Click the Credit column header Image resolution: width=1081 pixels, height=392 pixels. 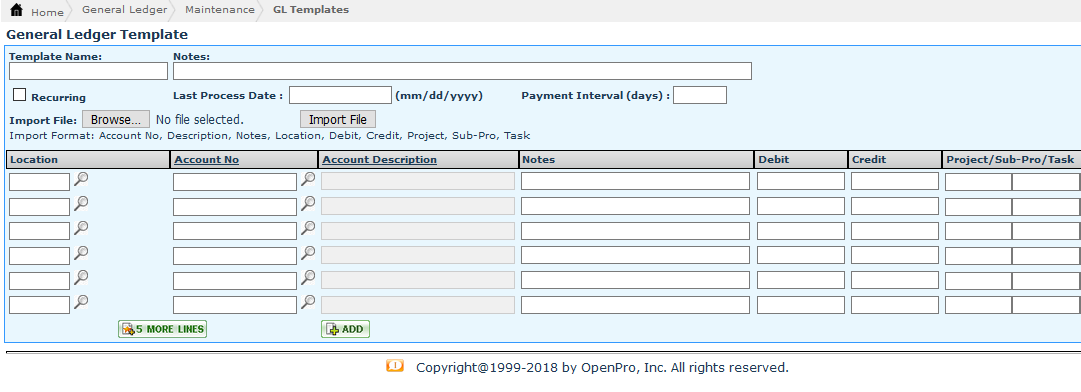point(895,160)
